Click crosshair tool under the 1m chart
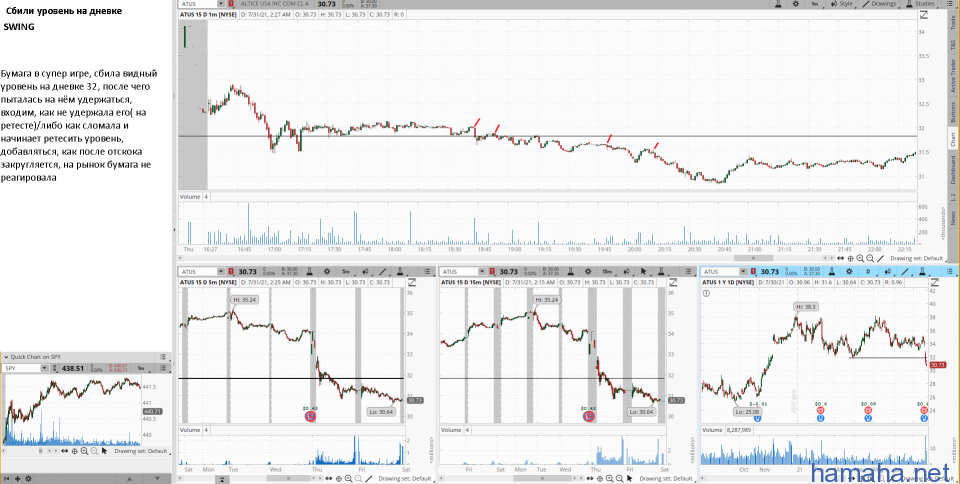This screenshot has height=484, width=960. click(x=850, y=258)
